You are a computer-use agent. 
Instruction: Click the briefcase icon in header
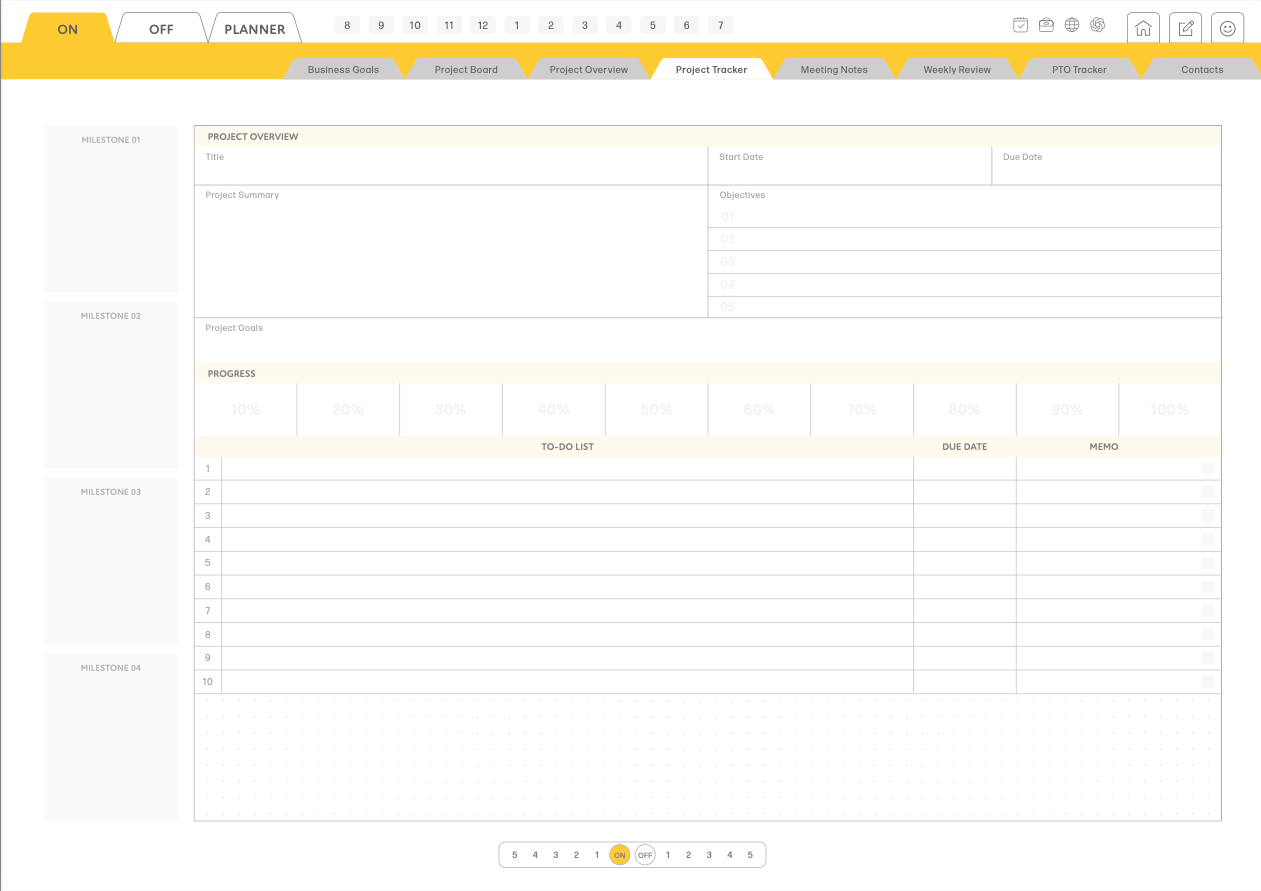point(1046,25)
